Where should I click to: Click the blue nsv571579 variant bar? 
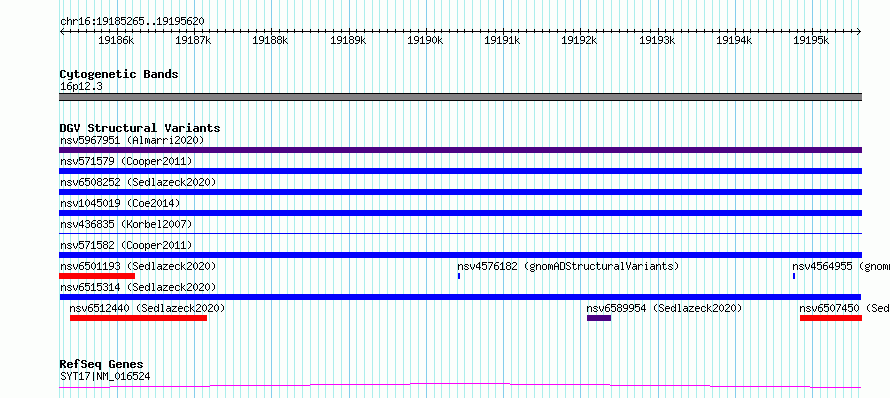(x=460, y=171)
